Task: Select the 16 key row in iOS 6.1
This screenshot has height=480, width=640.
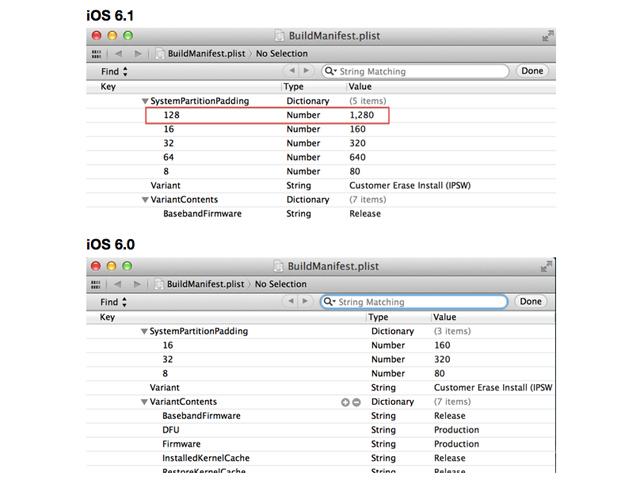Action: click(321, 129)
